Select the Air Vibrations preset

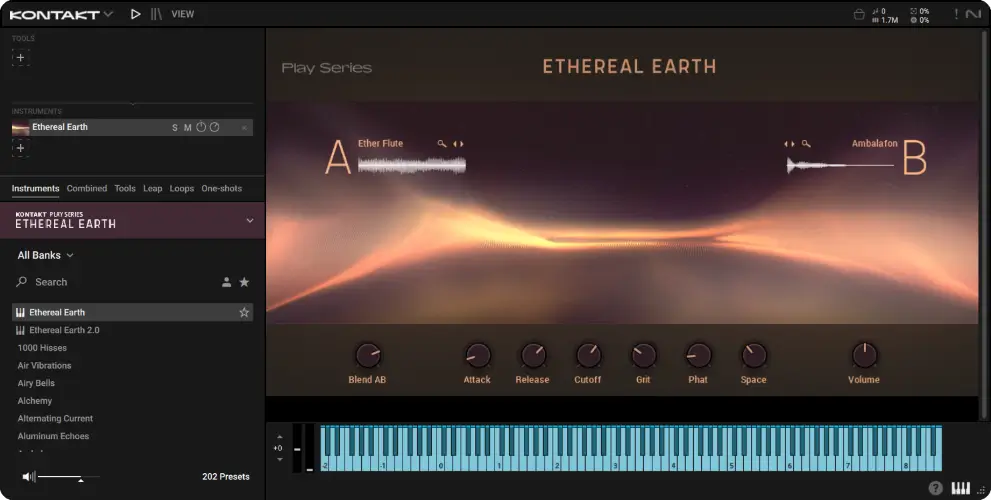click(44, 365)
